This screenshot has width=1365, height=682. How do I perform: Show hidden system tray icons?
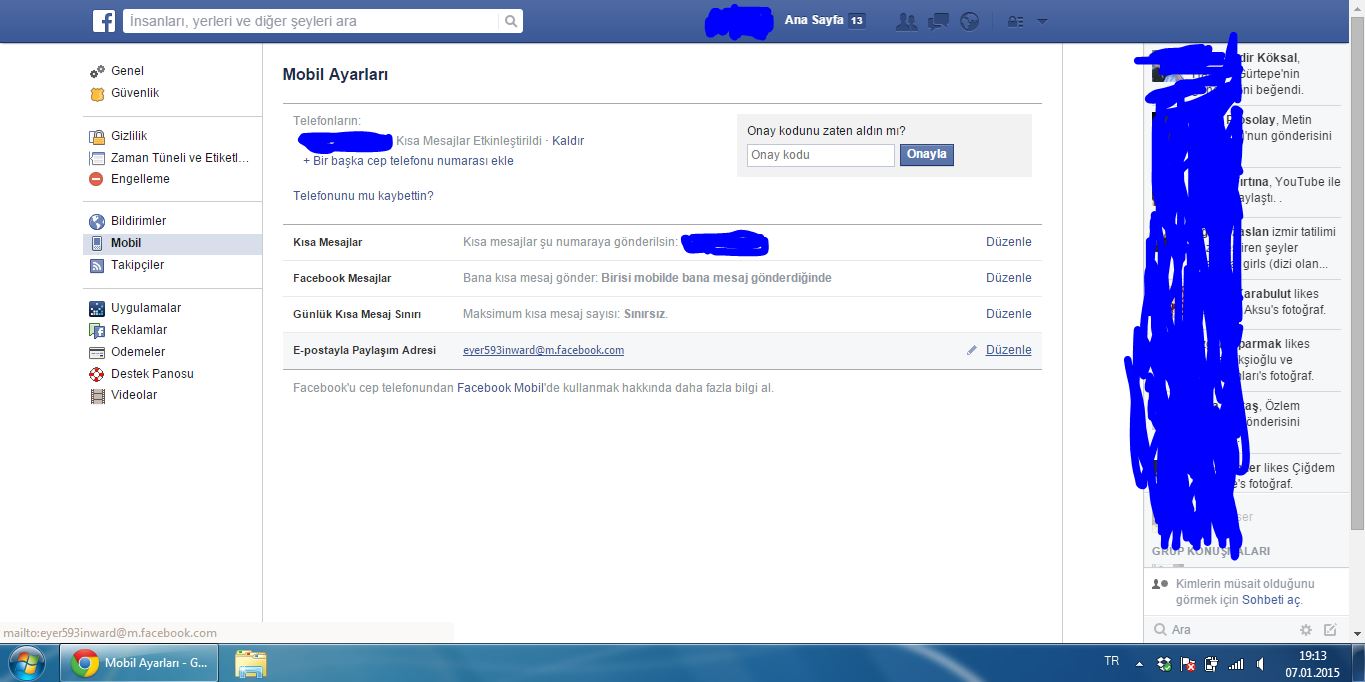coord(1139,663)
